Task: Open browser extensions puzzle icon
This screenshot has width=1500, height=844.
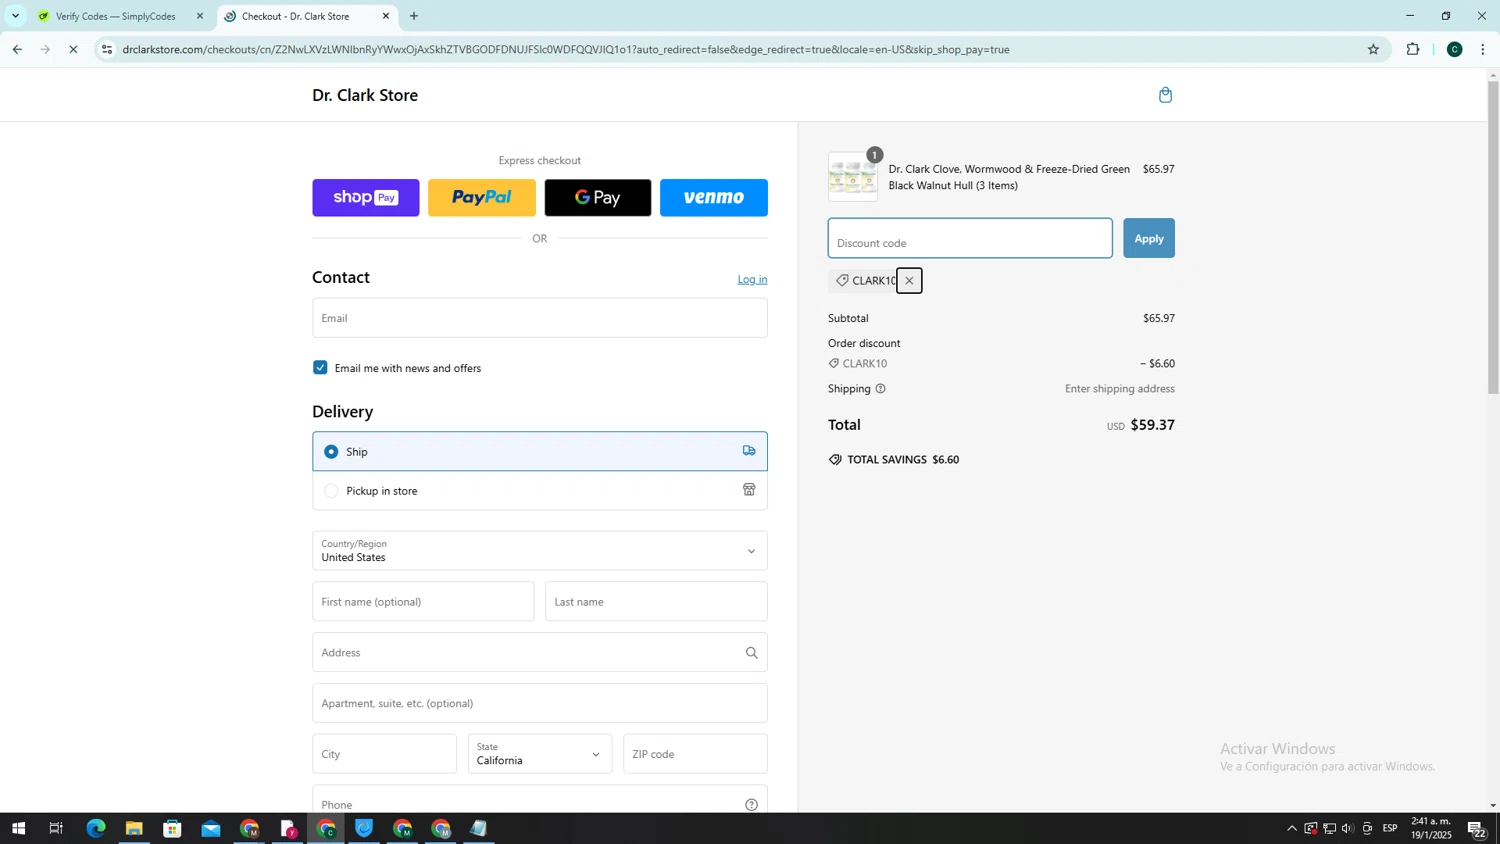Action: point(1413,49)
